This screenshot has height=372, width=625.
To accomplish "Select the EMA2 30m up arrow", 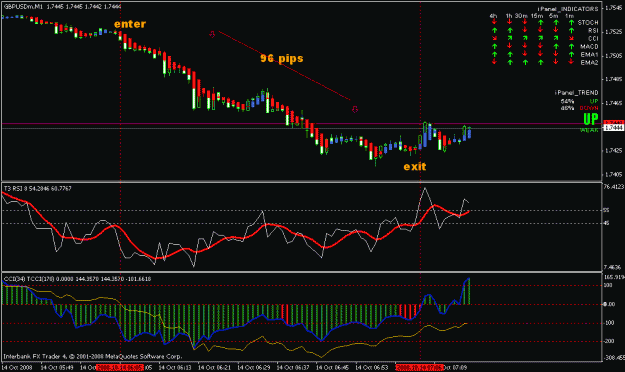I will point(525,62).
